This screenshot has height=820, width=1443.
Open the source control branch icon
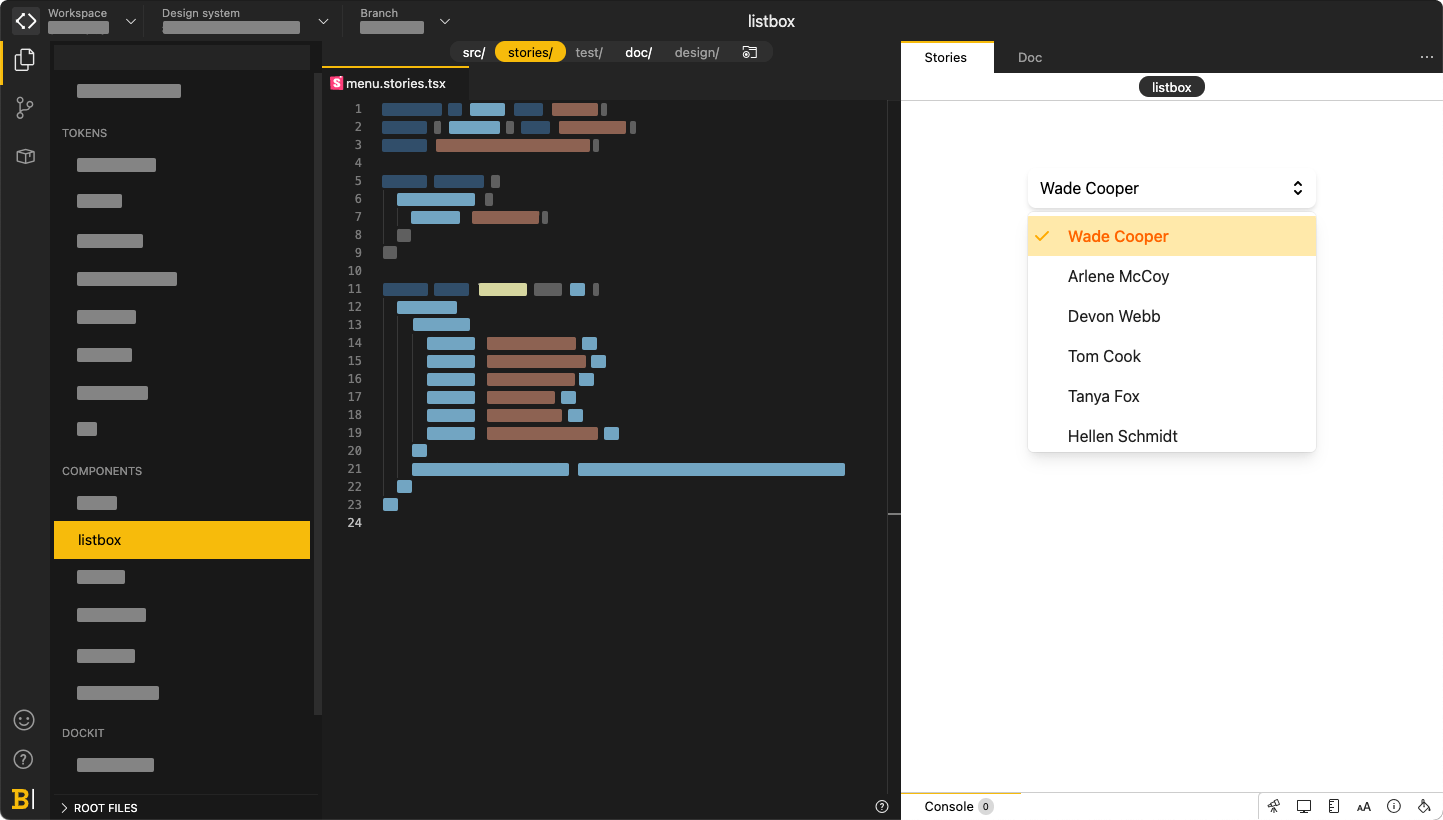click(x=26, y=108)
